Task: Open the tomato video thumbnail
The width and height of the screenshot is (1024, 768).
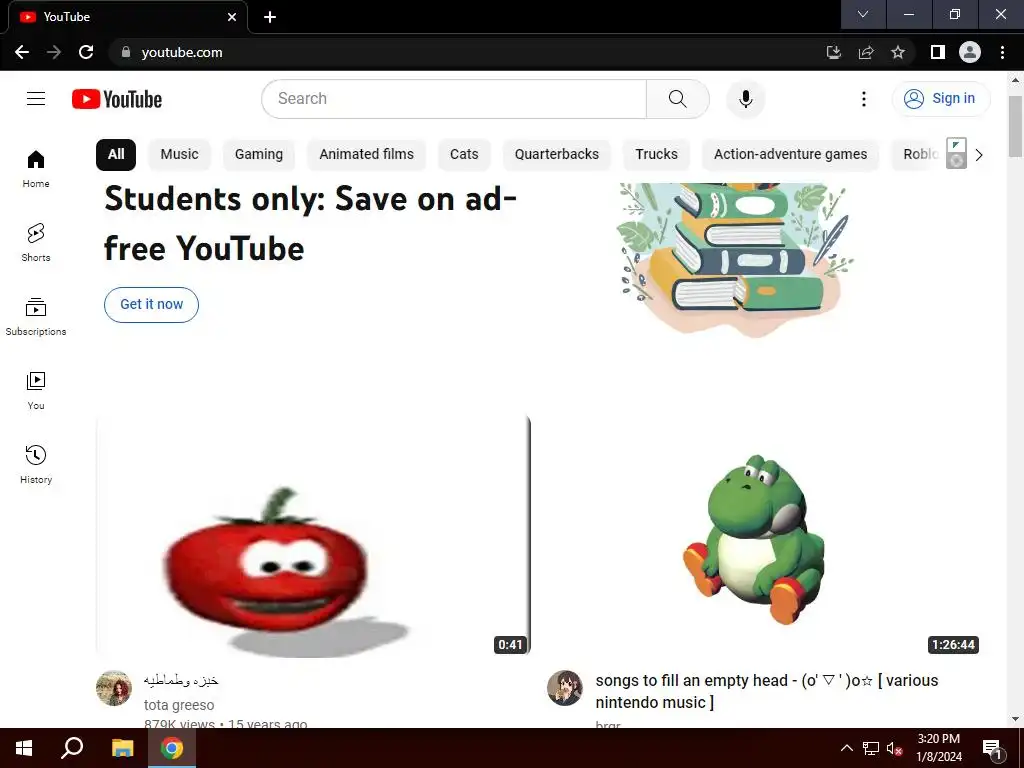Action: (313, 536)
